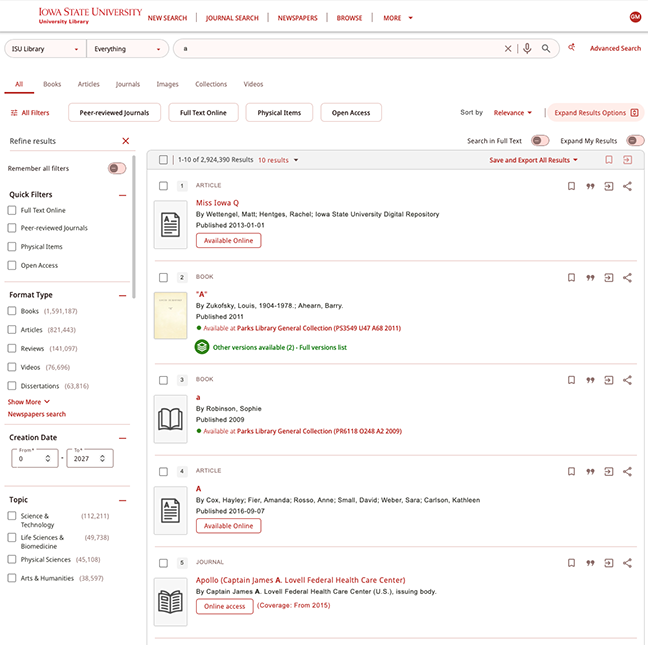Open JOURNAL SEARCH in top menu

[x=232, y=18]
